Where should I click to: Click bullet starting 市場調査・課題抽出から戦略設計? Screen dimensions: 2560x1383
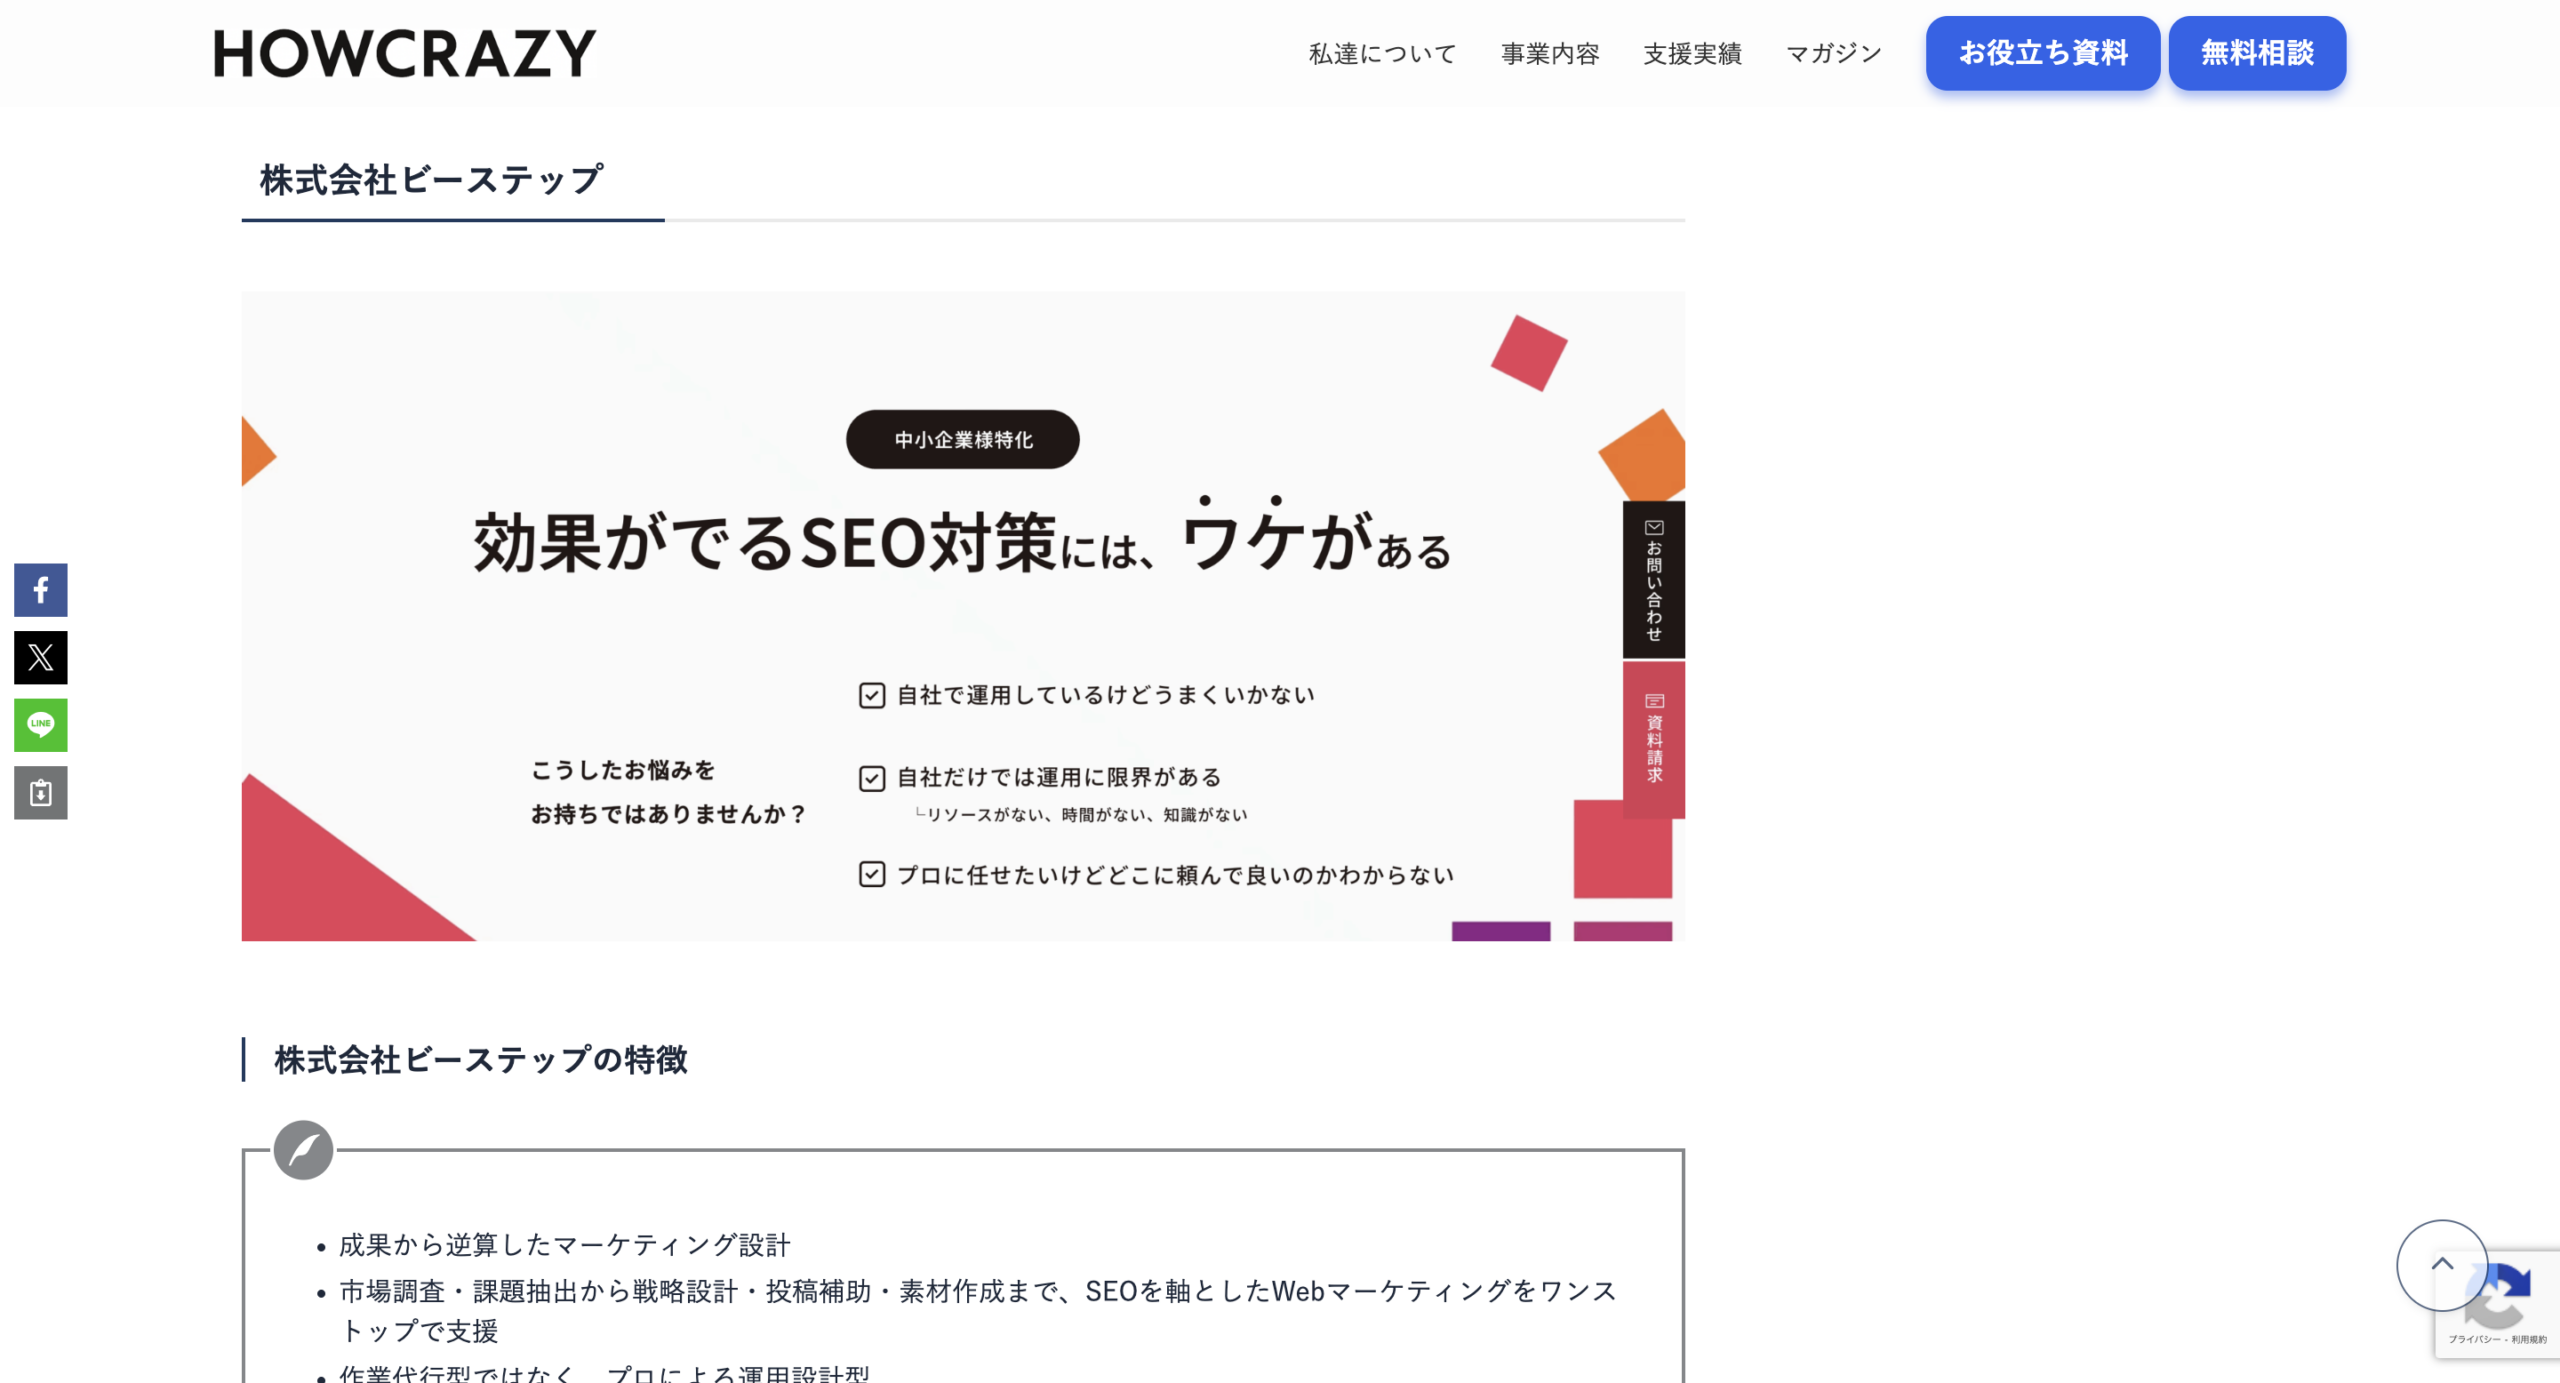click(x=977, y=1311)
